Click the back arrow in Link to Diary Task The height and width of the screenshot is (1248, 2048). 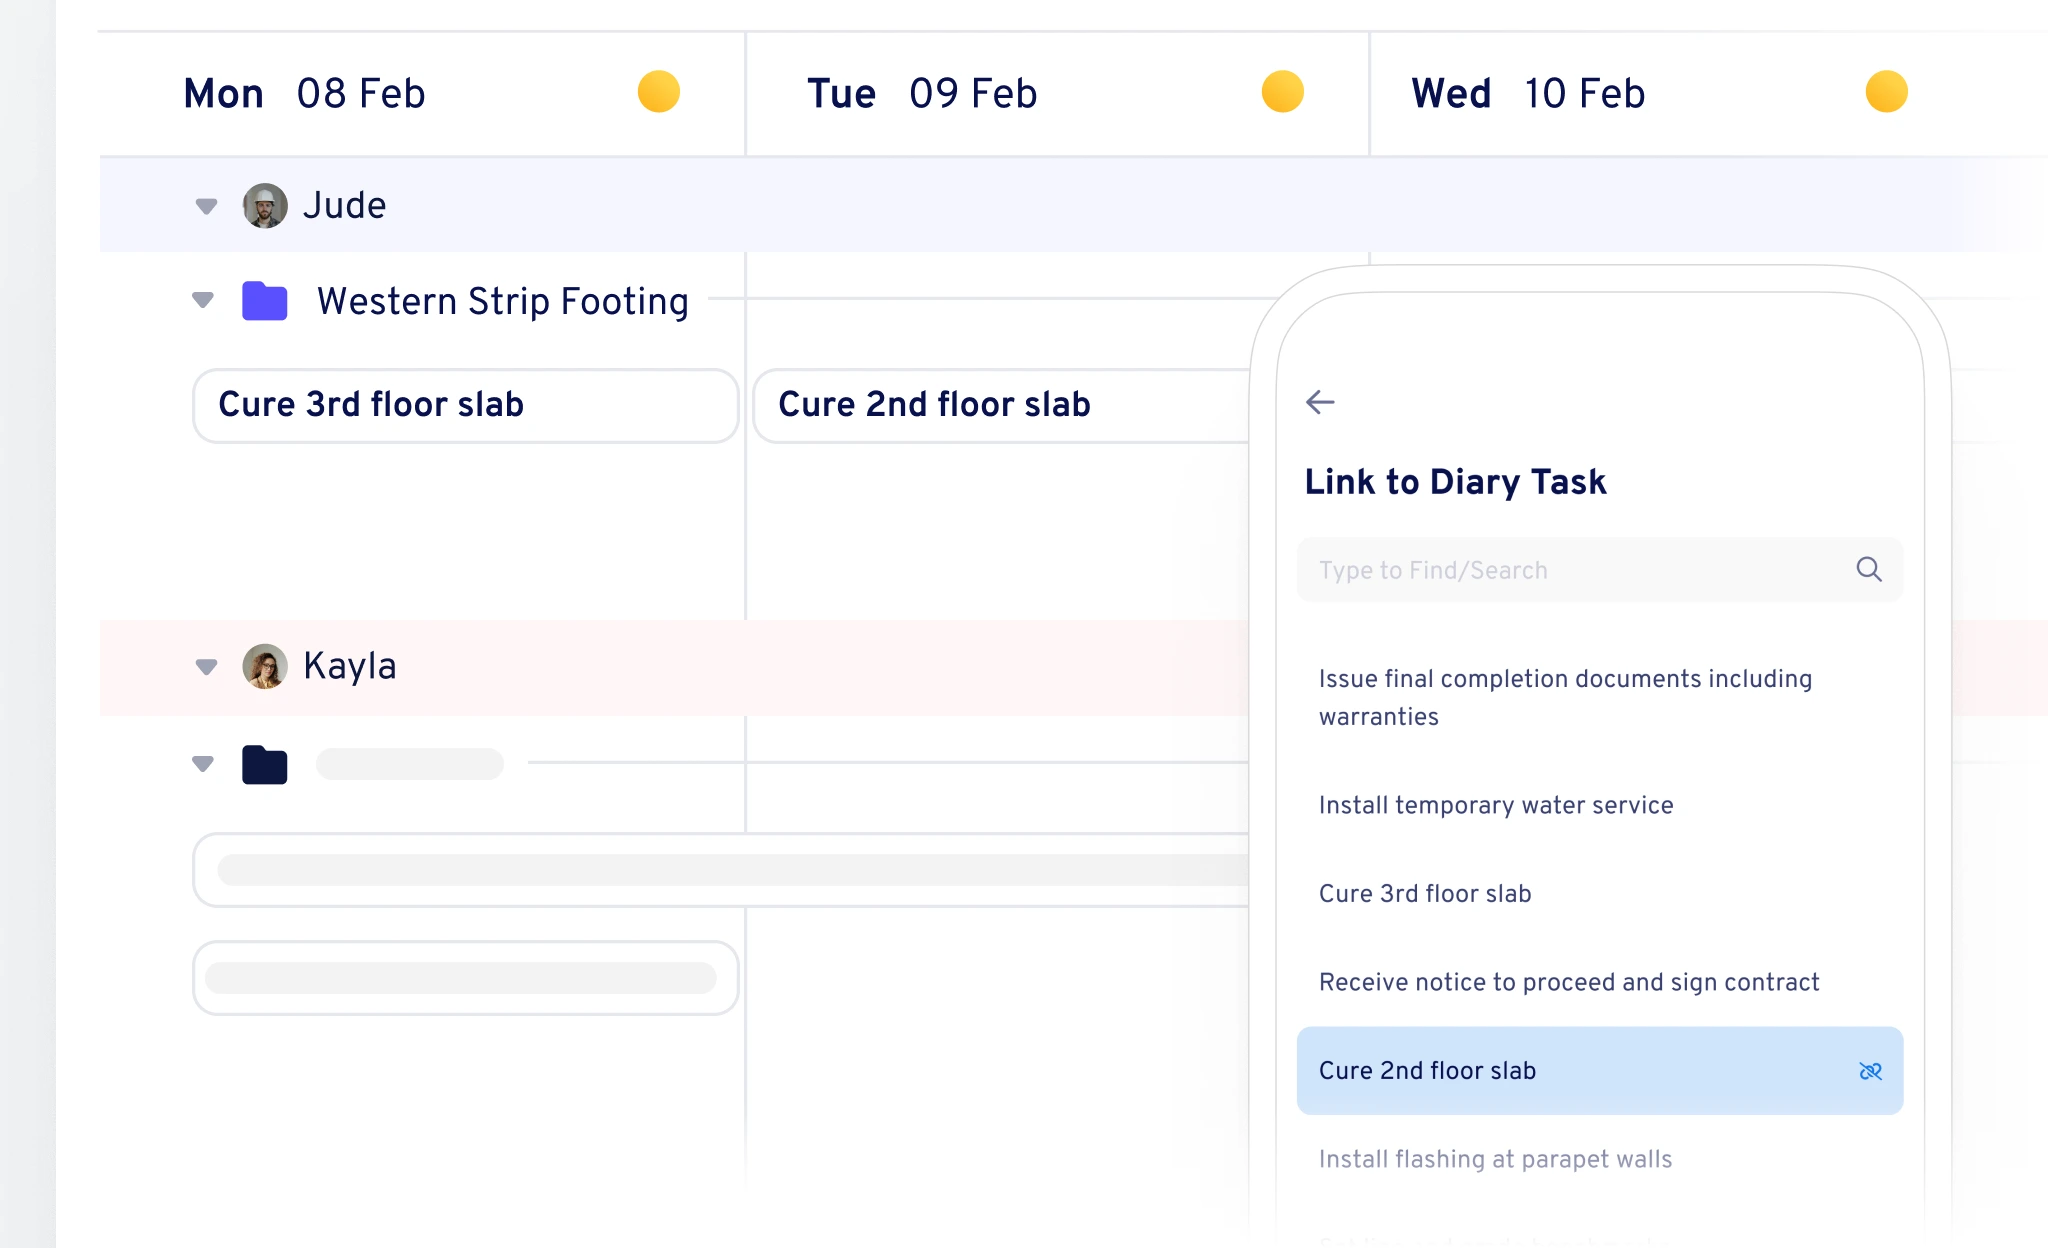coord(1320,402)
